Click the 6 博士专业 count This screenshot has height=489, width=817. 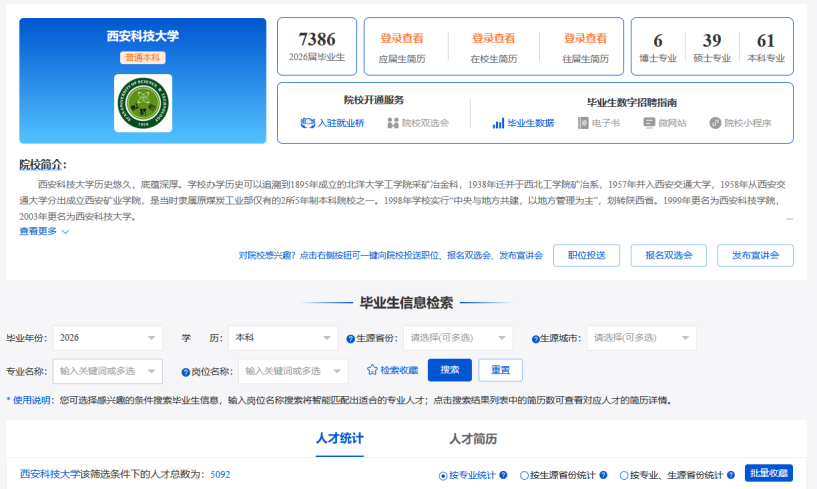click(x=658, y=41)
